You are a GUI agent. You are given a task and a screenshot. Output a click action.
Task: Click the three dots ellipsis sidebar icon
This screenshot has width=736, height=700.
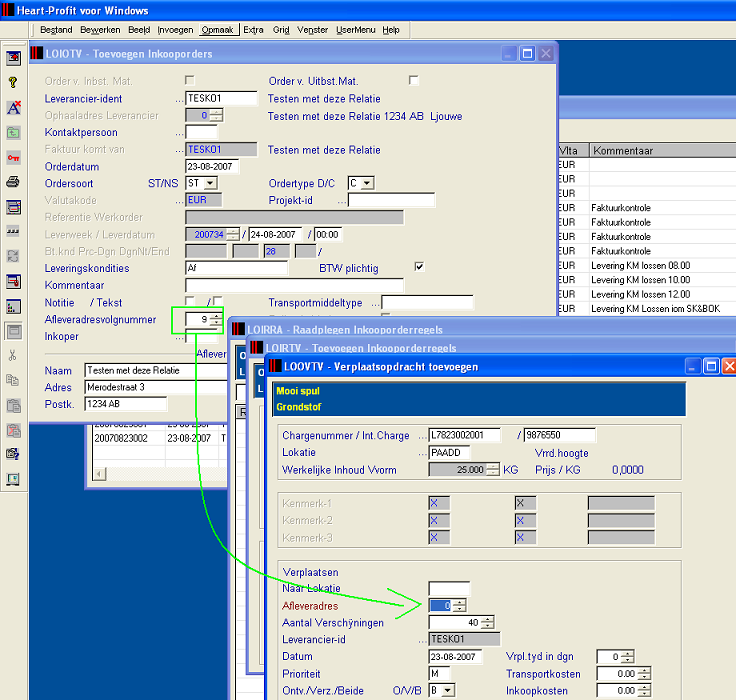coord(13,231)
